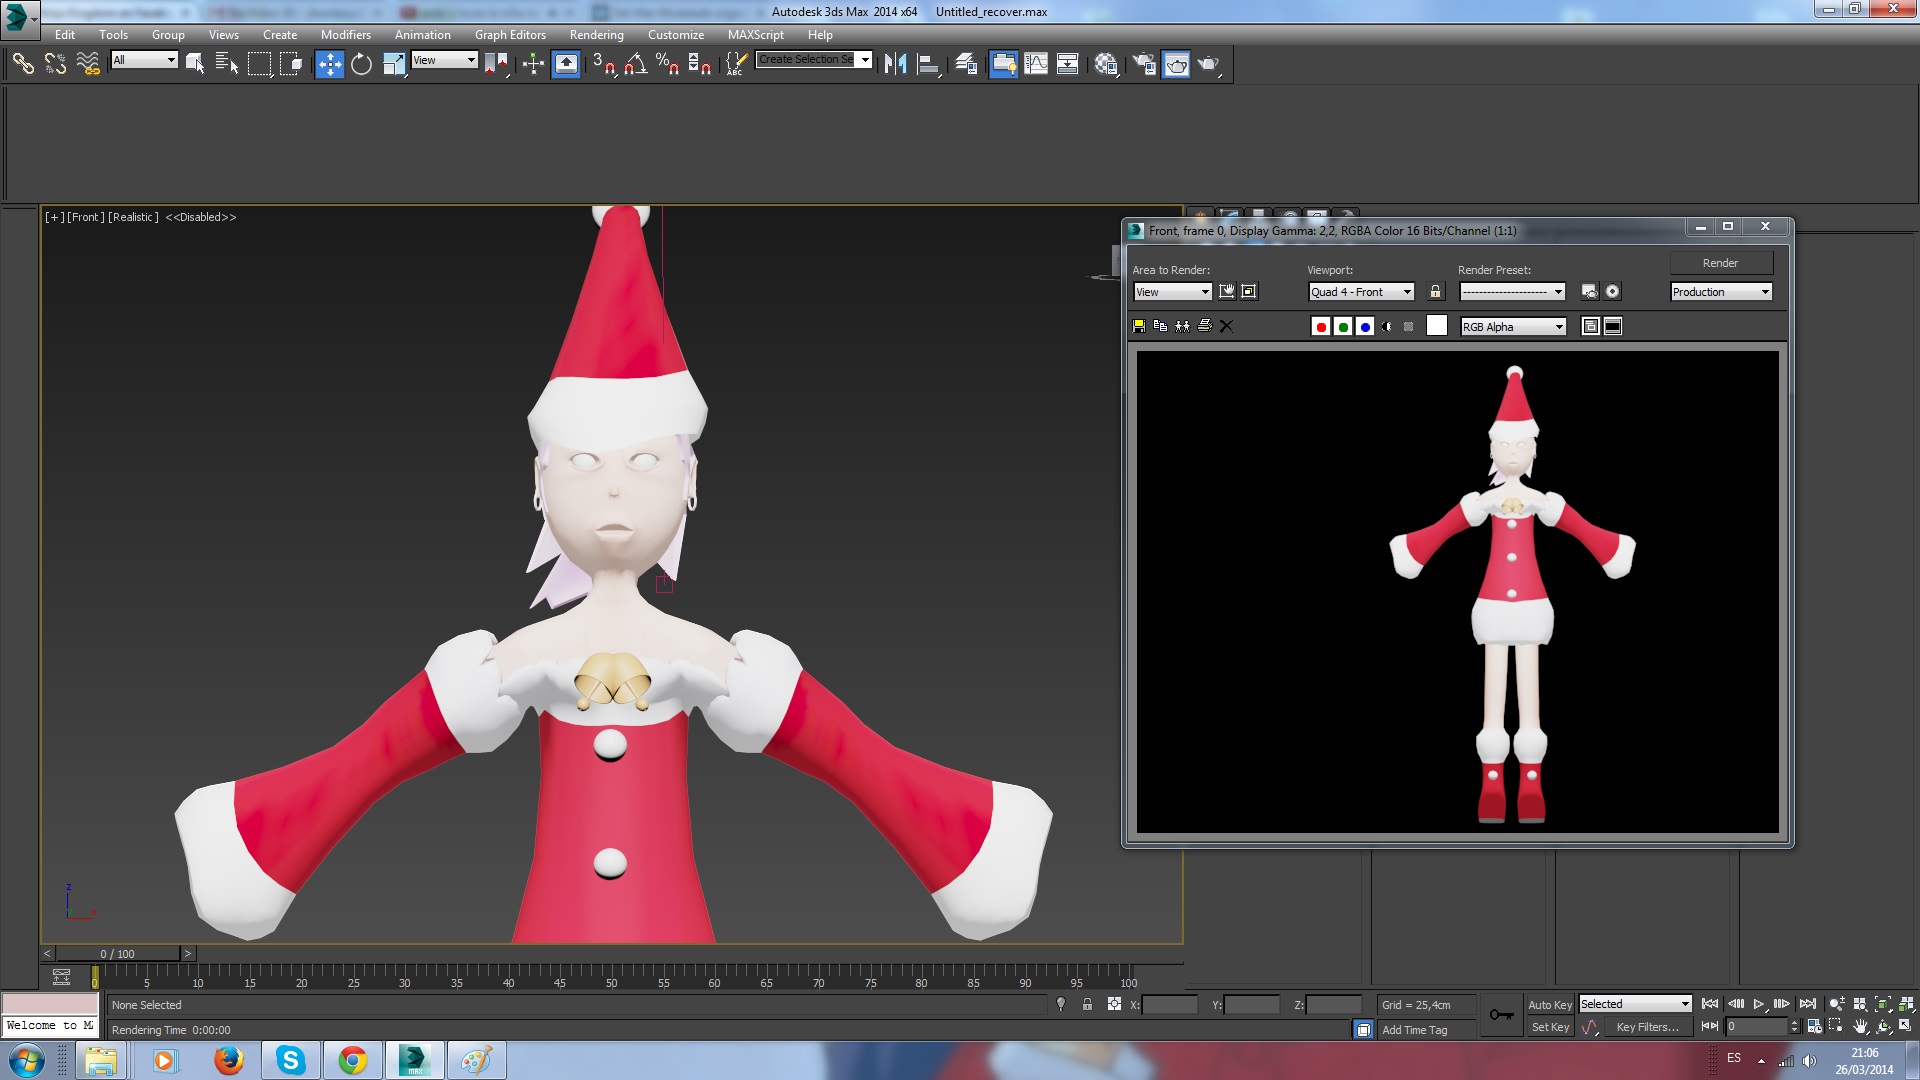Click the Mirror tool icon
Image resolution: width=1920 pixels, height=1080 pixels.
click(x=895, y=65)
